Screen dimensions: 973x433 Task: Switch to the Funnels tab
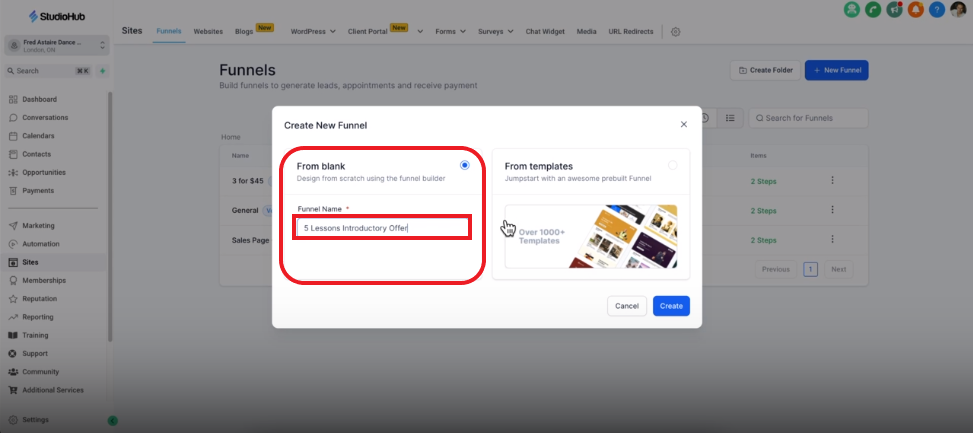click(169, 31)
